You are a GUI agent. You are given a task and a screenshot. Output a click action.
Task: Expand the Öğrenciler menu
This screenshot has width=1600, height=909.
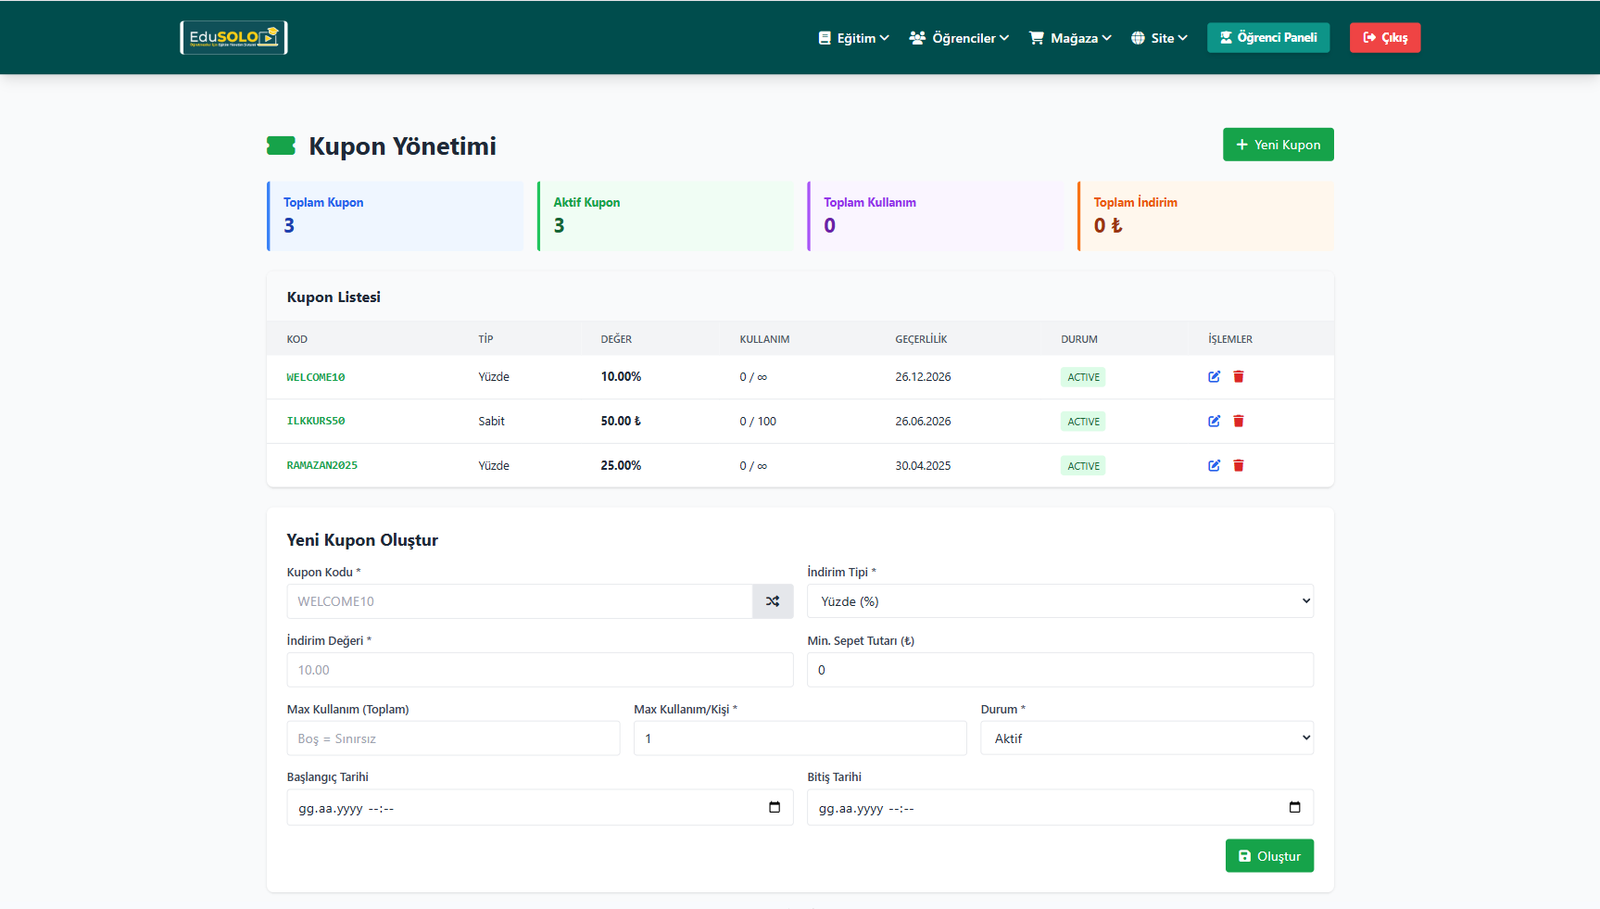coord(959,38)
